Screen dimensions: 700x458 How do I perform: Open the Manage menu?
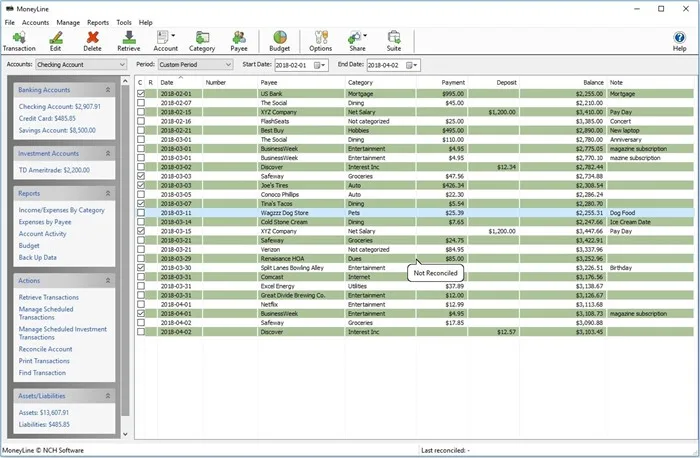68,22
